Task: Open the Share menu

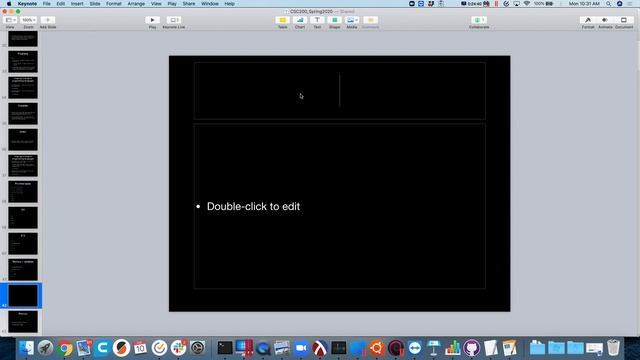Action: [x=189, y=4]
